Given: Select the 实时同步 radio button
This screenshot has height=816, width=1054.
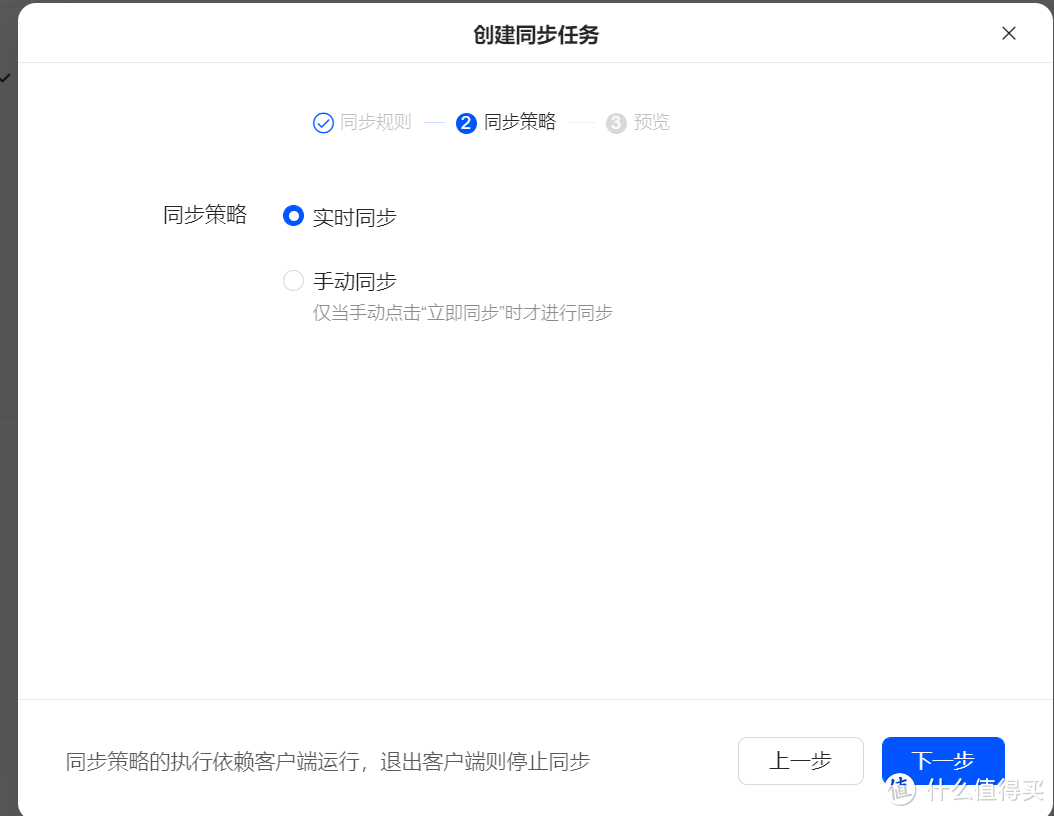Looking at the screenshot, I should tap(293, 216).
